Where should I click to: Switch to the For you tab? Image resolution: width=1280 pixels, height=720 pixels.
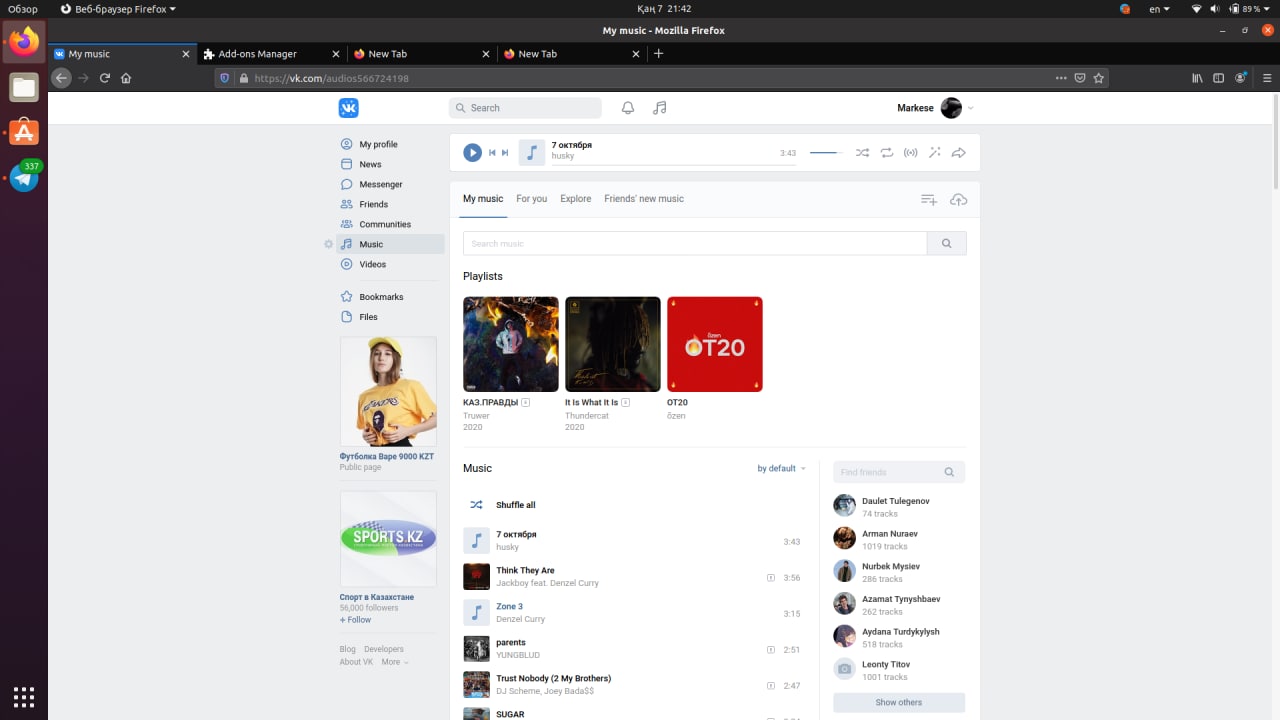tap(532, 199)
